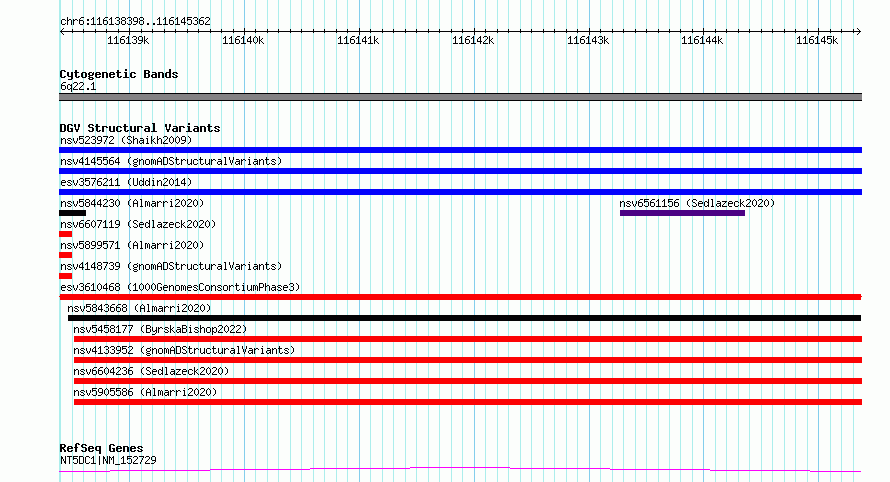Click the short black bar under nsv5844230
This screenshot has height=482, width=890.
click(x=73, y=213)
